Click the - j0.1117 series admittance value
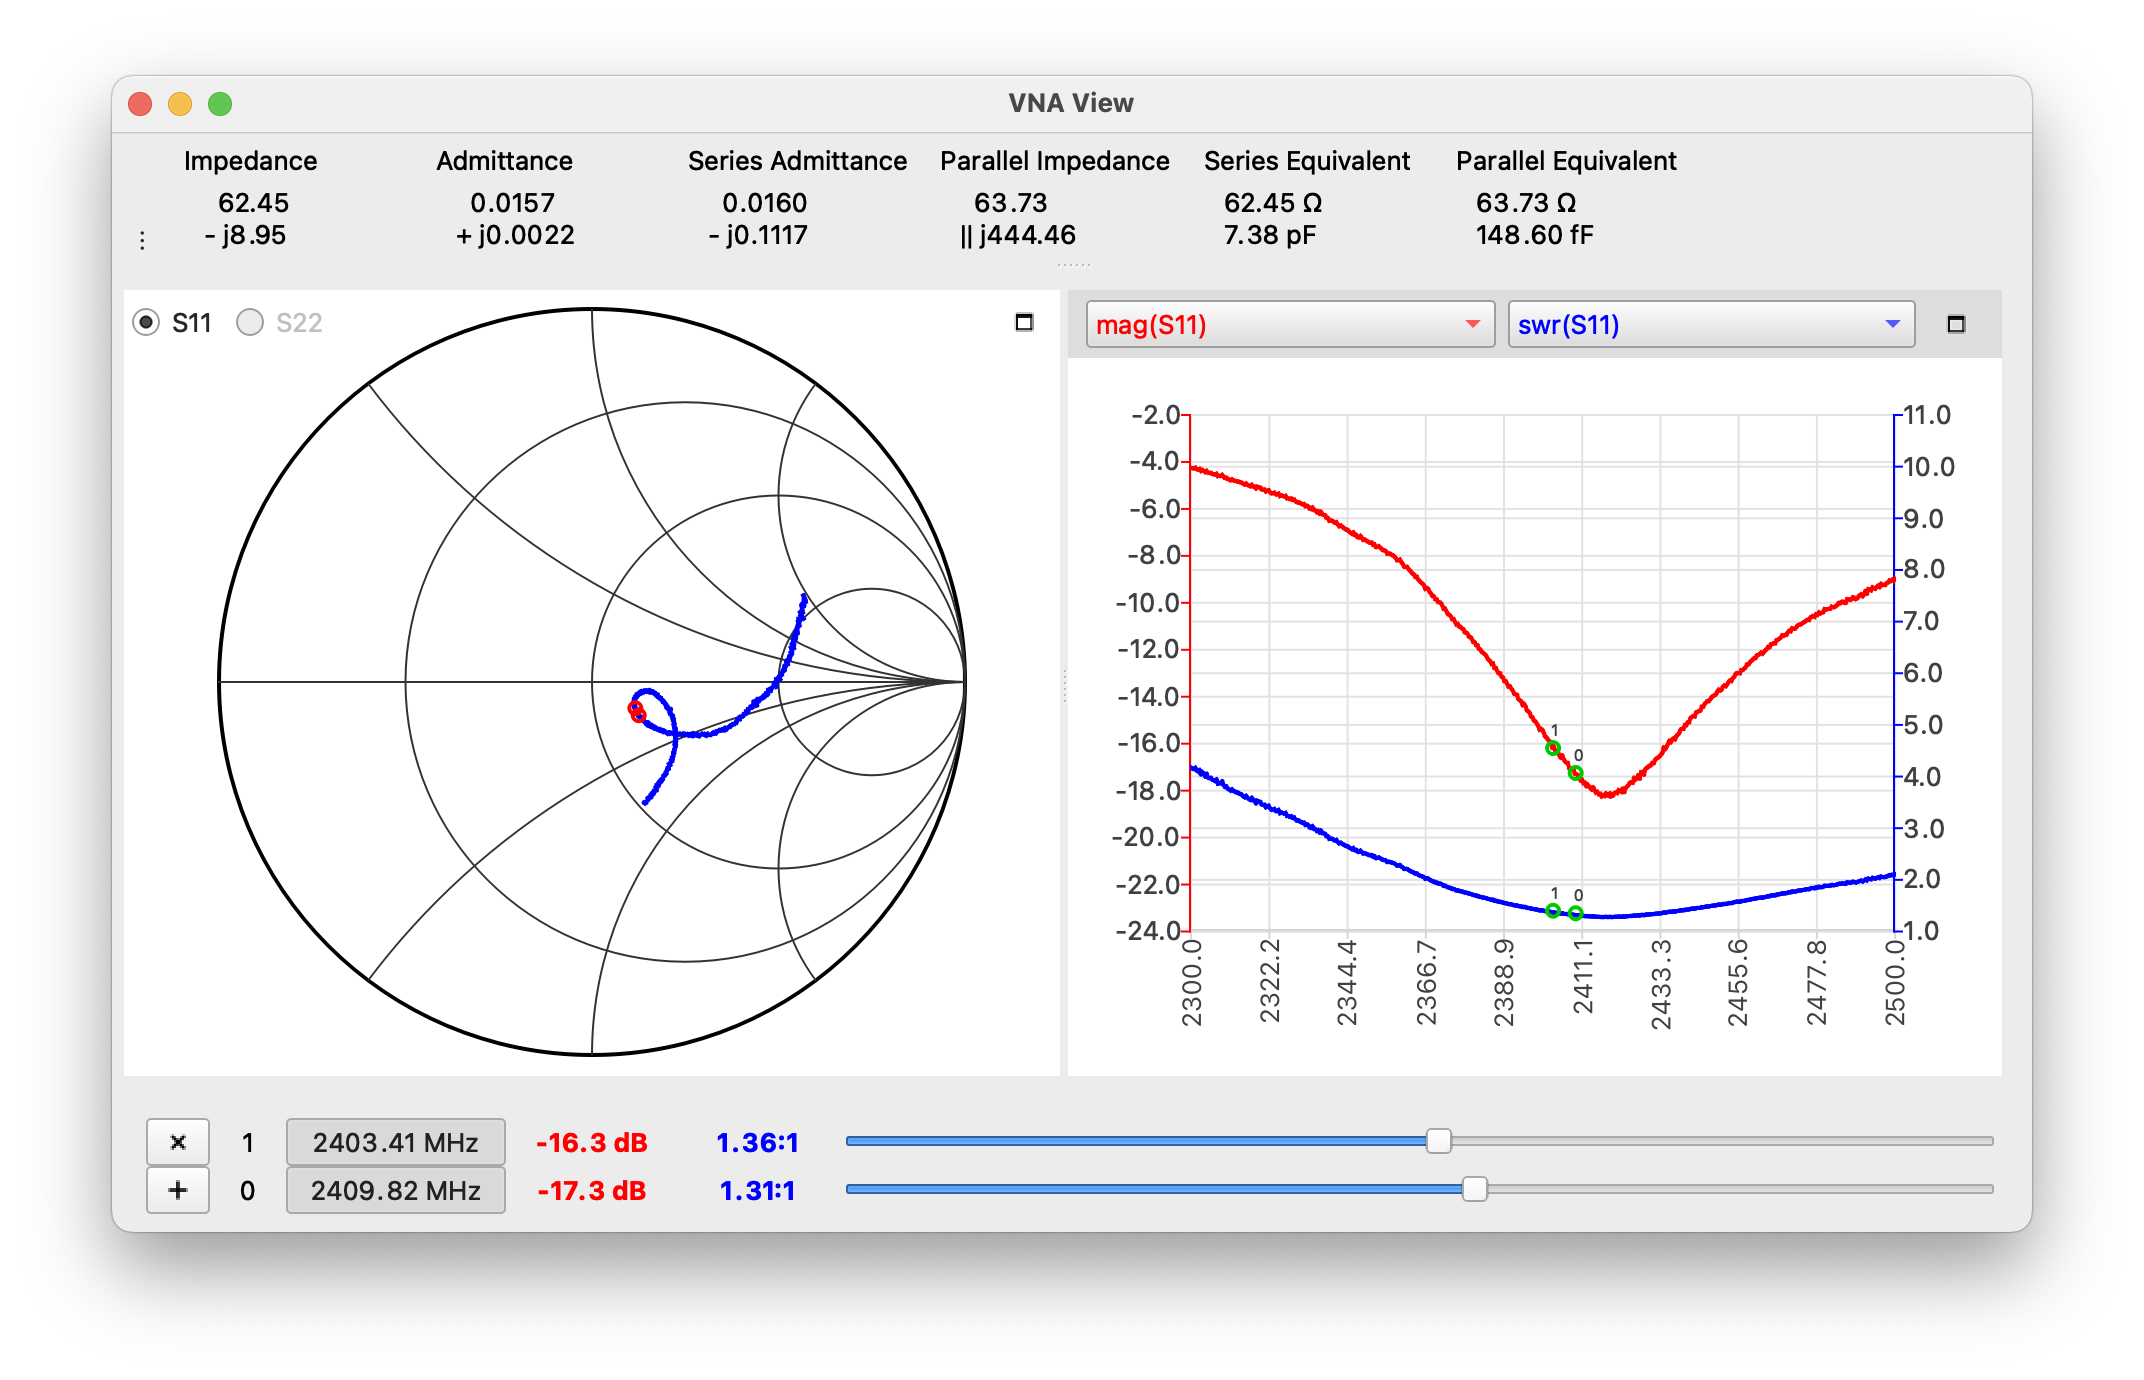Image resolution: width=2144 pixels, height=1380 pixels. 757,235
